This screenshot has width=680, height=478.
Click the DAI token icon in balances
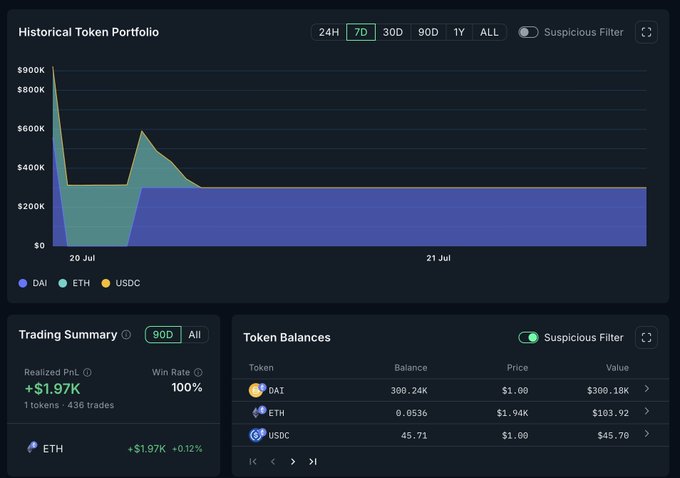tap(257, 390)
